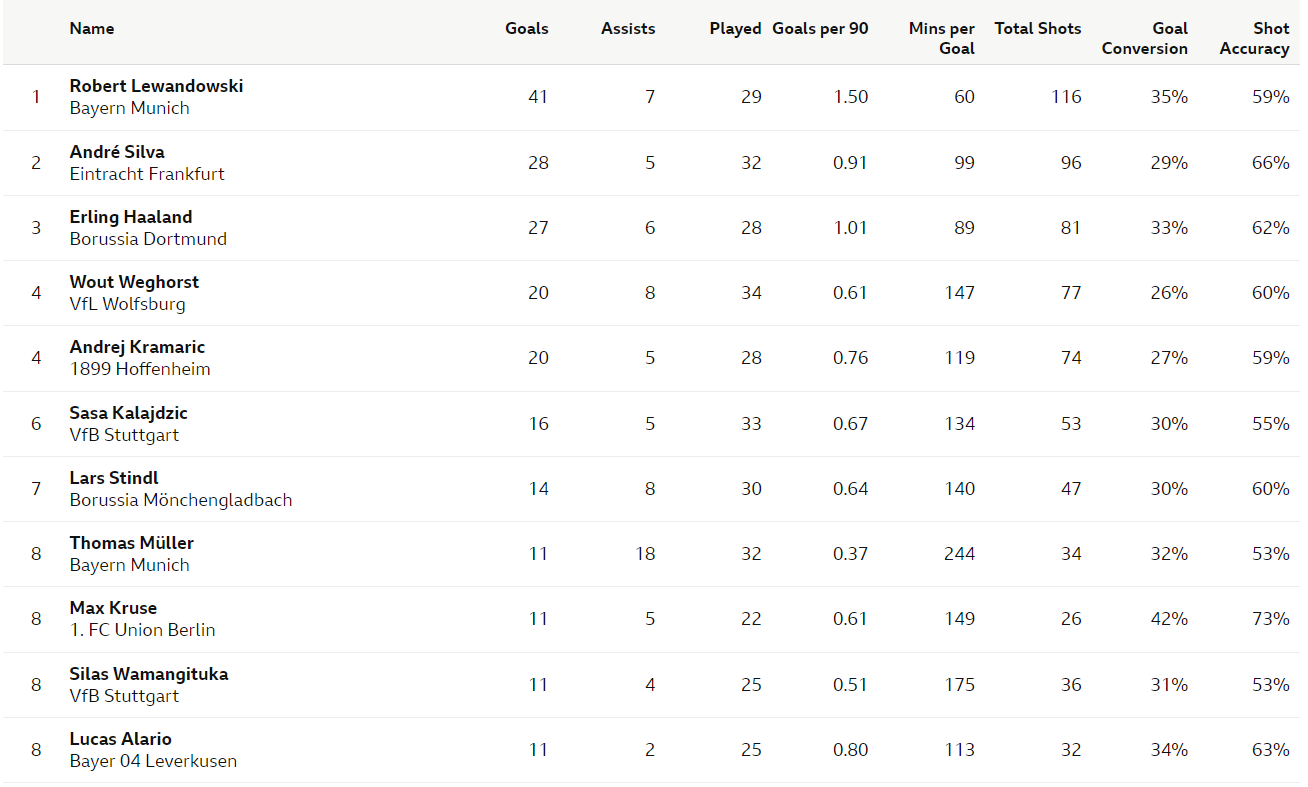The width and height of the screenshot is (1308, 787).
Task: Sort table by Goals column header
Action: click(x=526, y=28)
